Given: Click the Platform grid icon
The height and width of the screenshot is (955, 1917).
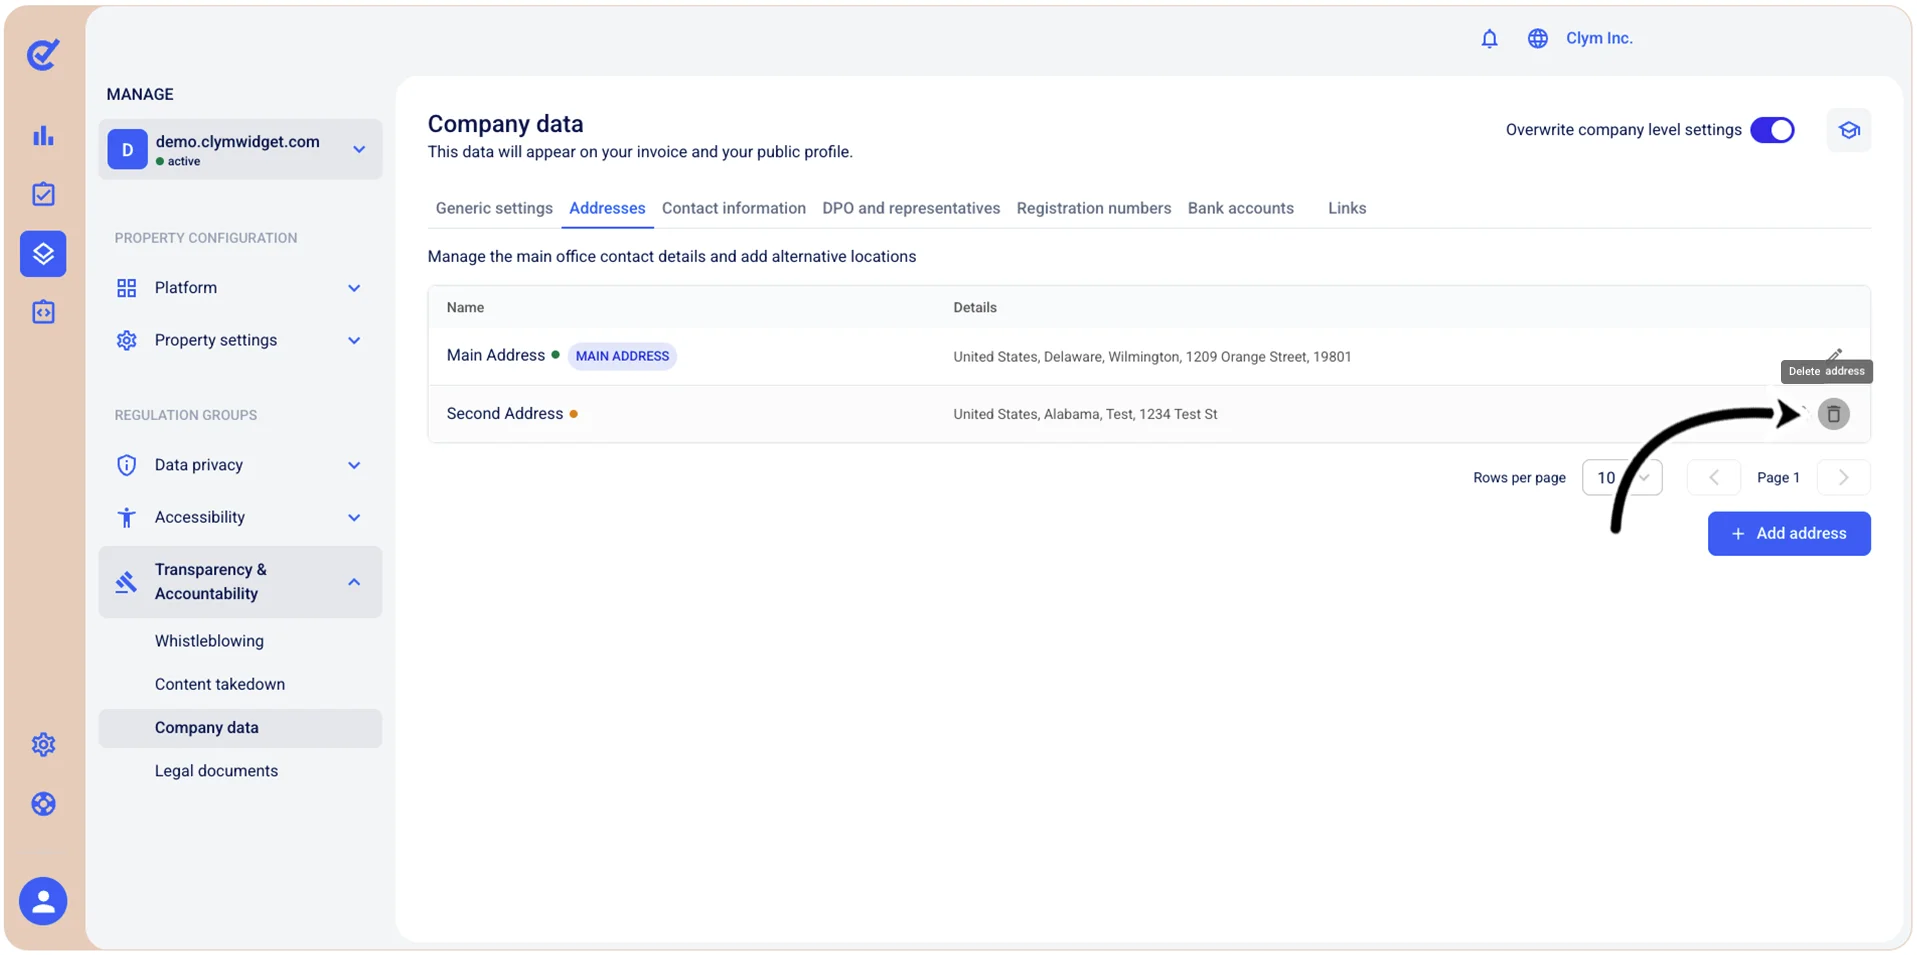Looking at the screenshot, I should tap(126, 288).
